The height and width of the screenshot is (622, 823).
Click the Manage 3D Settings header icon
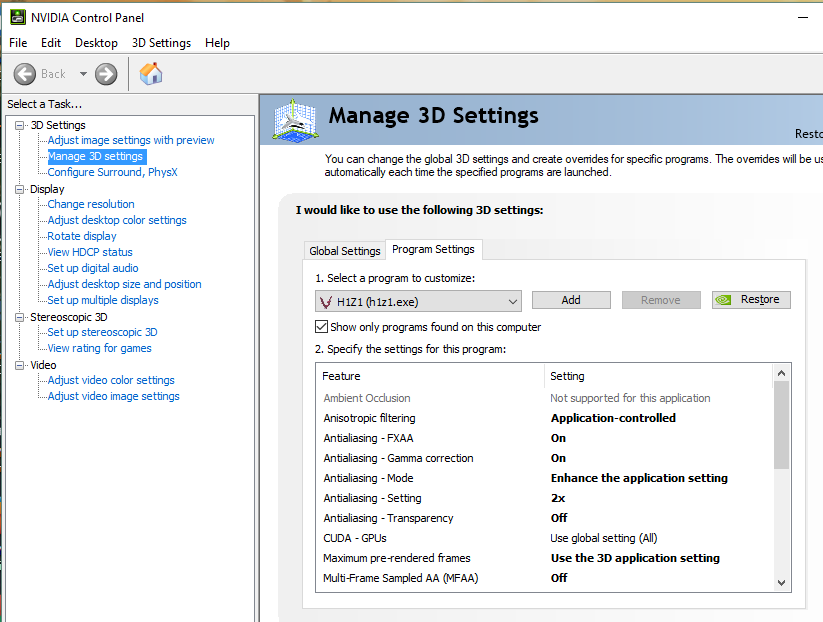coord(296,121)
